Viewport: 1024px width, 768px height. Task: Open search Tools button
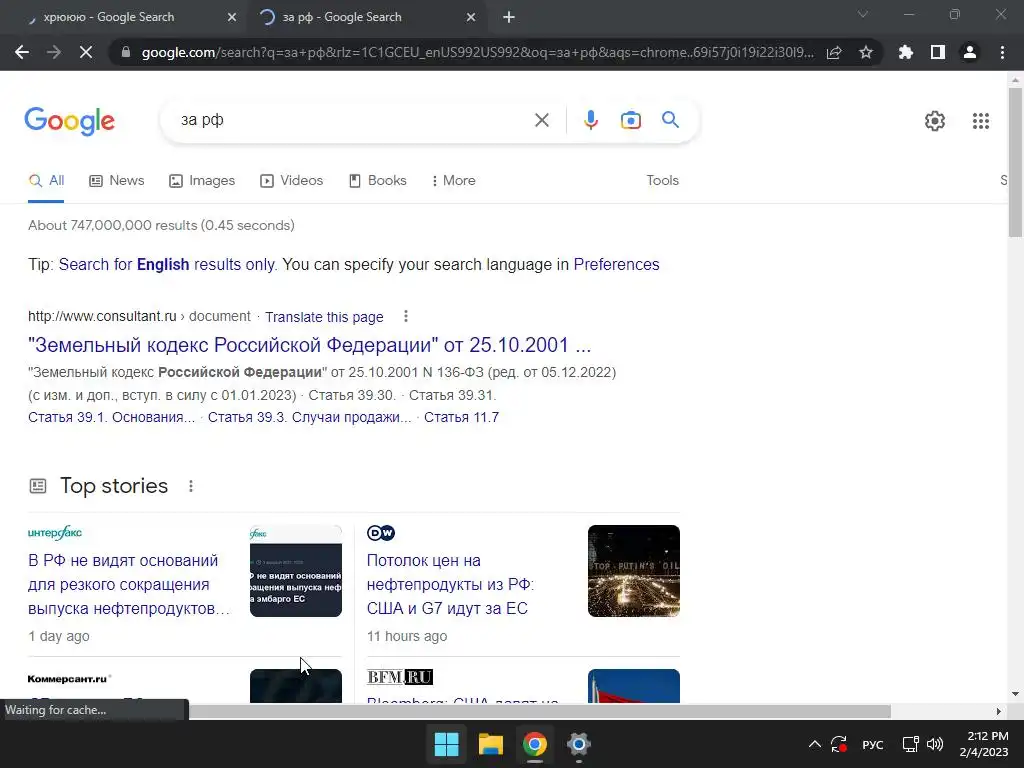[662, 180]
